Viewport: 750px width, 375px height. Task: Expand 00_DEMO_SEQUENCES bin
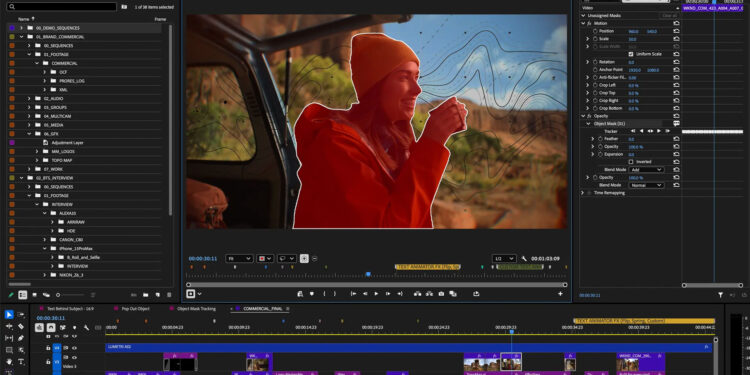(21, 28)
